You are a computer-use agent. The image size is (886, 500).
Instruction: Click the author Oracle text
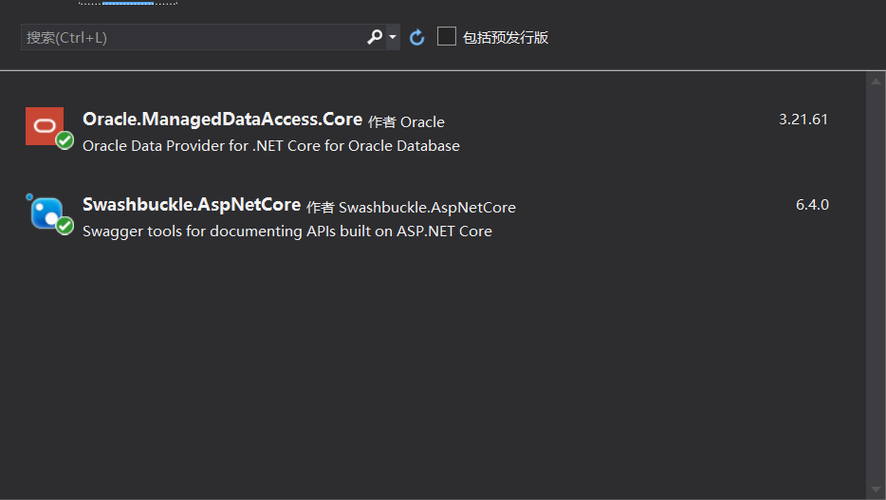pyautogui.click(x=422, y=122)
